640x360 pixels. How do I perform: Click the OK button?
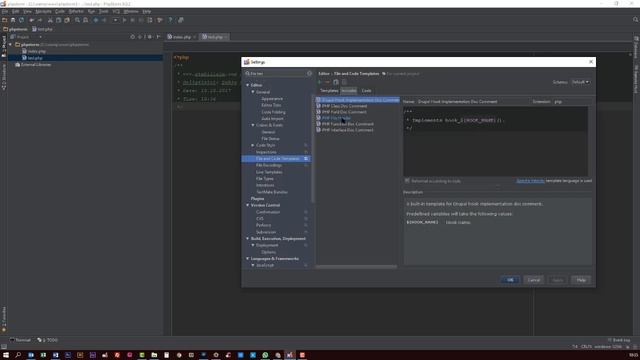coord(510,280)
